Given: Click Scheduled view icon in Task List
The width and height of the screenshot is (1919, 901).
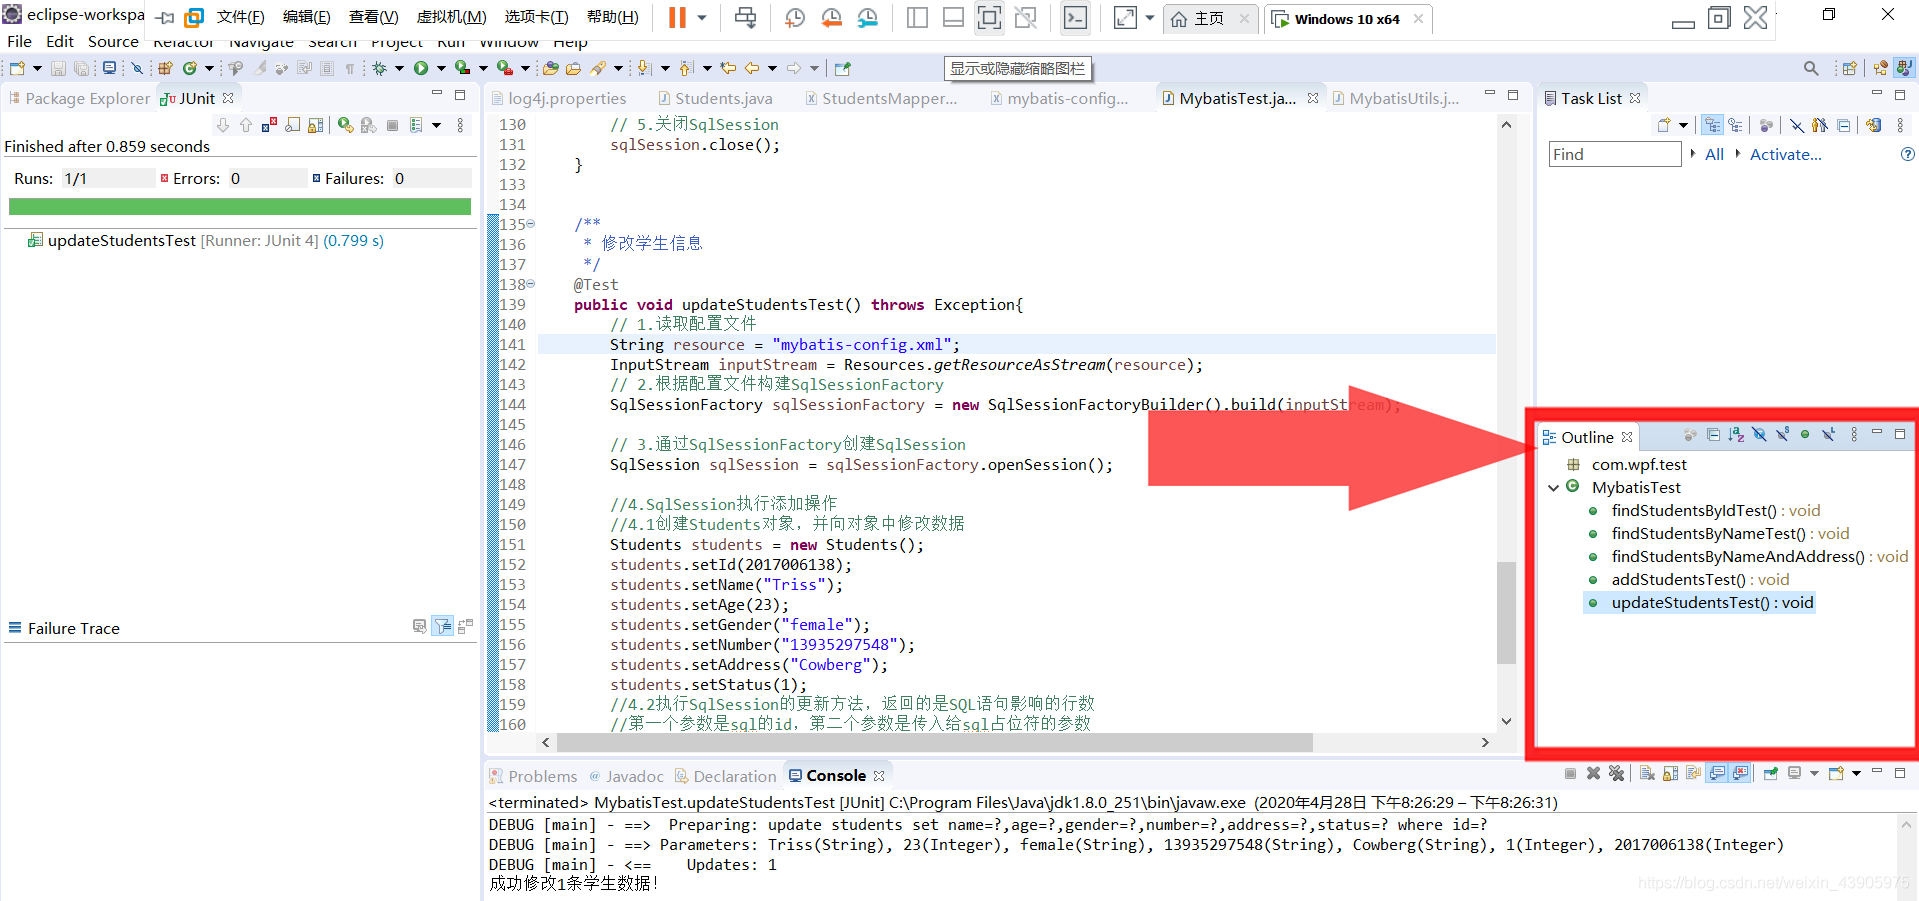Looking at the screenshot, I should point(1735,125).
